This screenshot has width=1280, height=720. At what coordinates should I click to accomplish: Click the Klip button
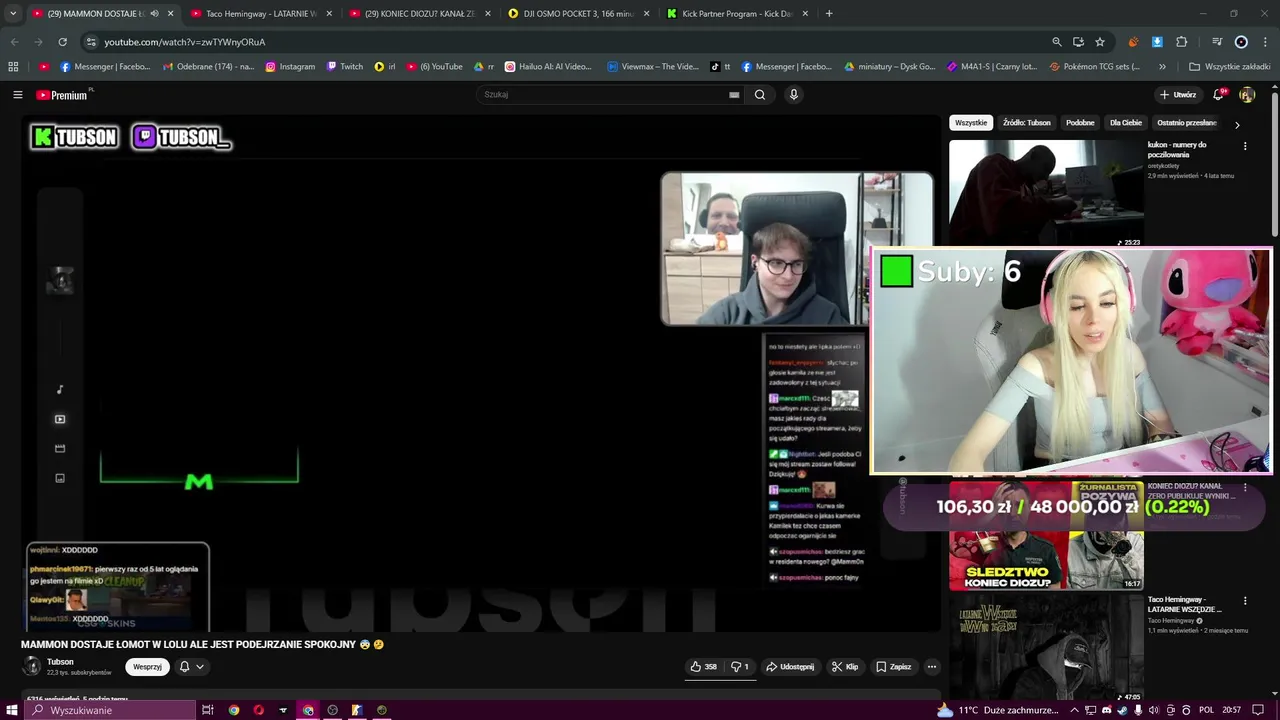[845, 667]
